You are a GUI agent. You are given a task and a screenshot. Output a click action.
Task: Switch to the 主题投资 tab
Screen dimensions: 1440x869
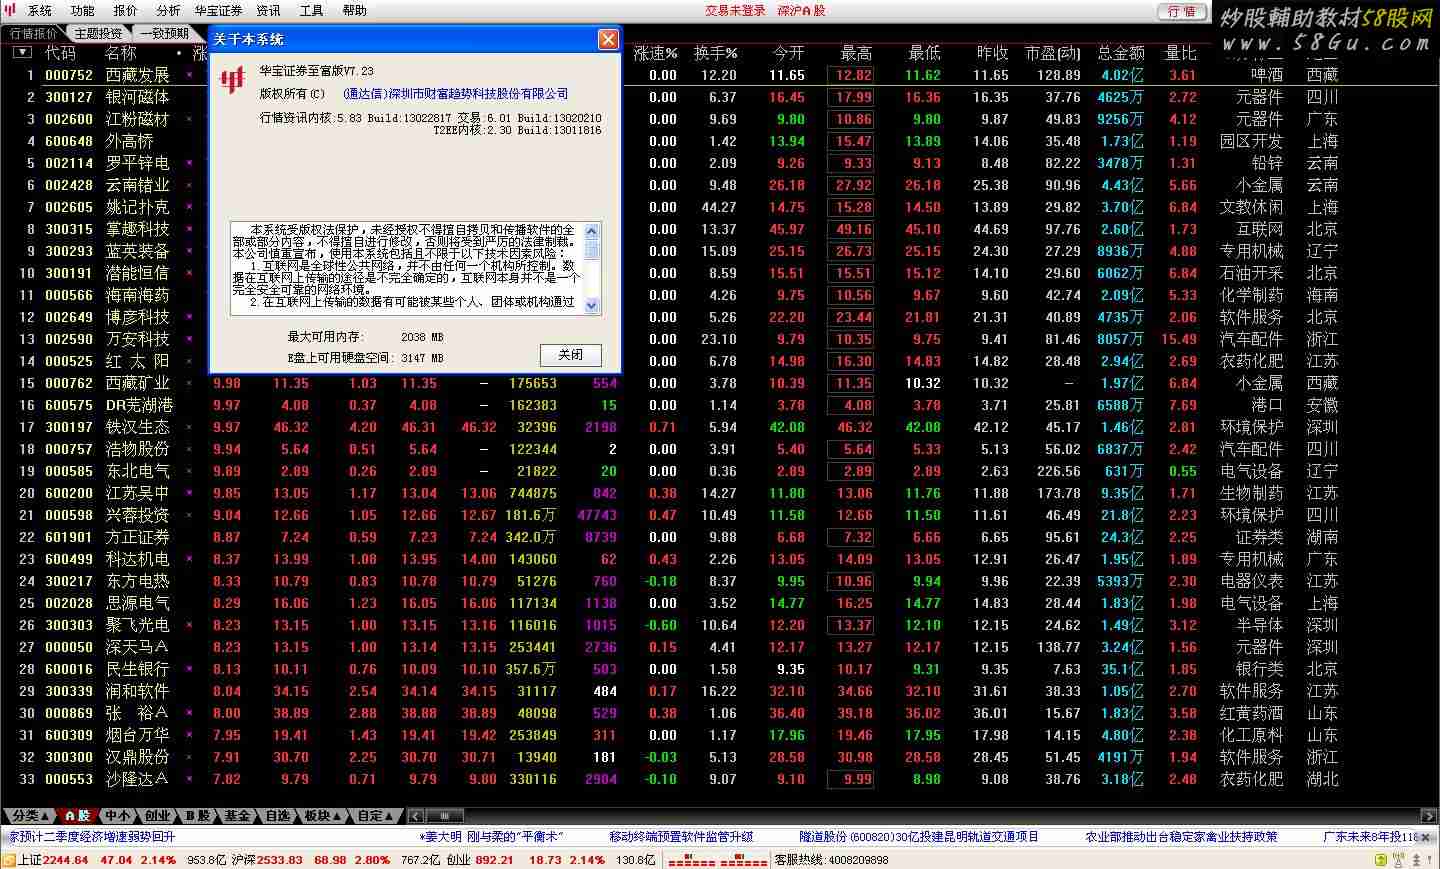point(98,33)
